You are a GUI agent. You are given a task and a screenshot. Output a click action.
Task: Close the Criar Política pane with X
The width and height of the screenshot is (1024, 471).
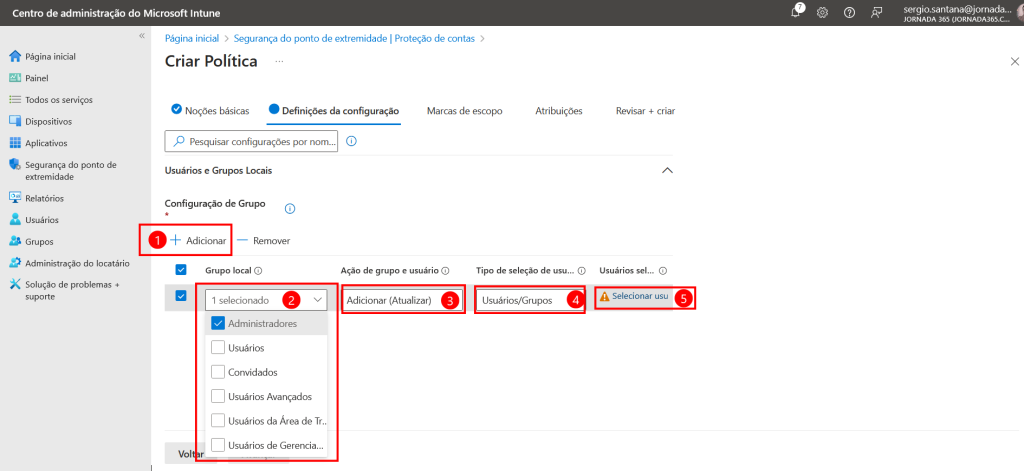click(1015, 61)
